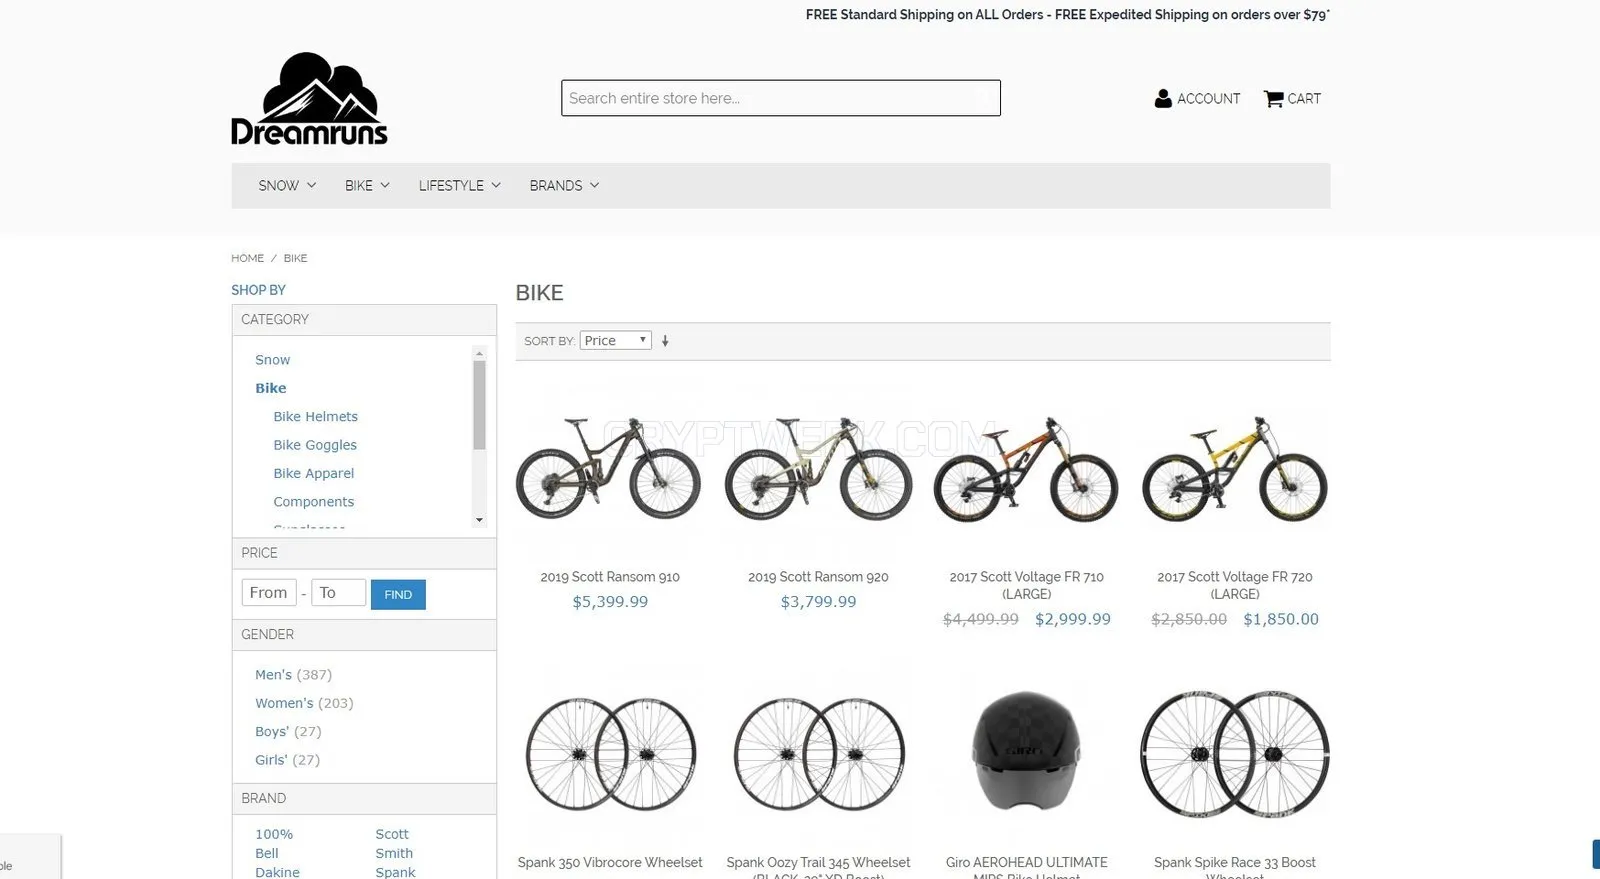
Task: Expand the Bike navigation menu
Action: tap(367, 186)
